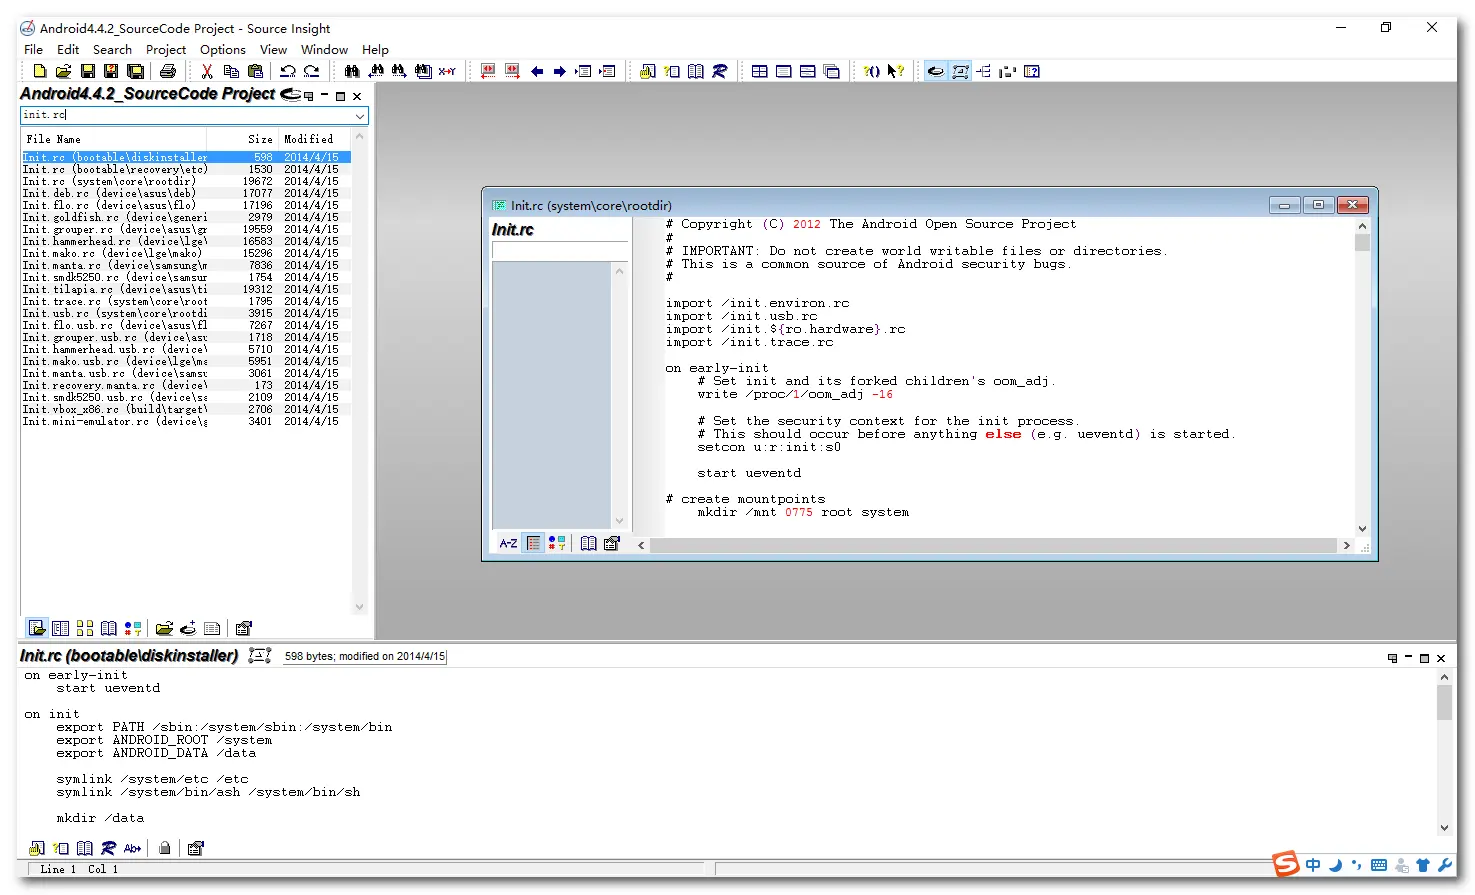Open the Window menu

pyautogui.click(x=325, y=49)
